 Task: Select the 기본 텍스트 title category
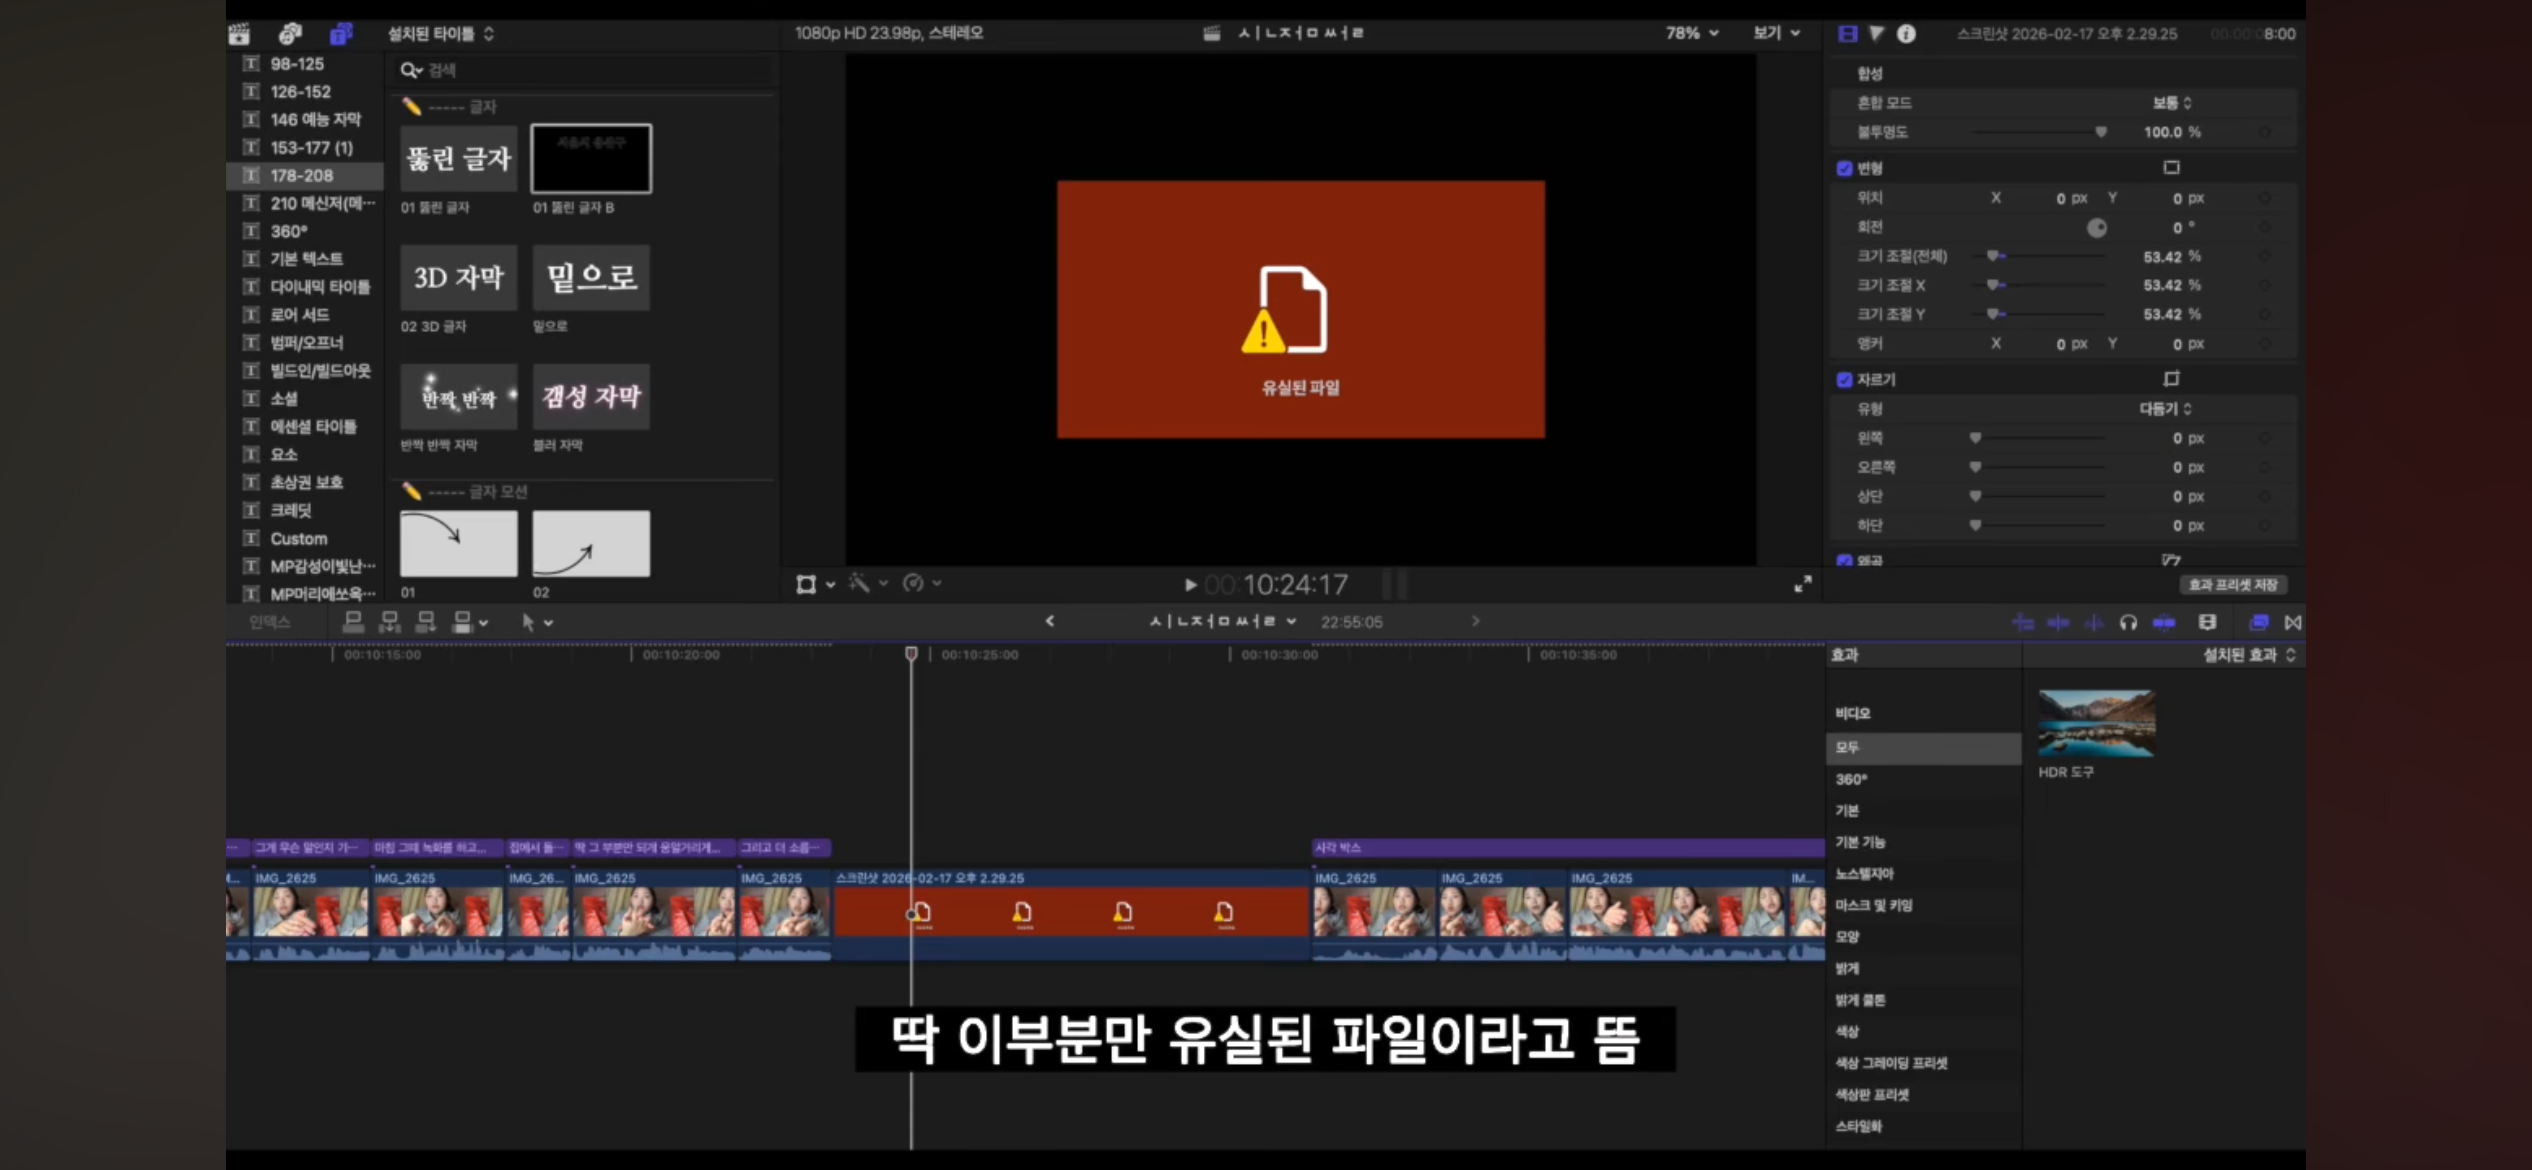tap(306, 259)
